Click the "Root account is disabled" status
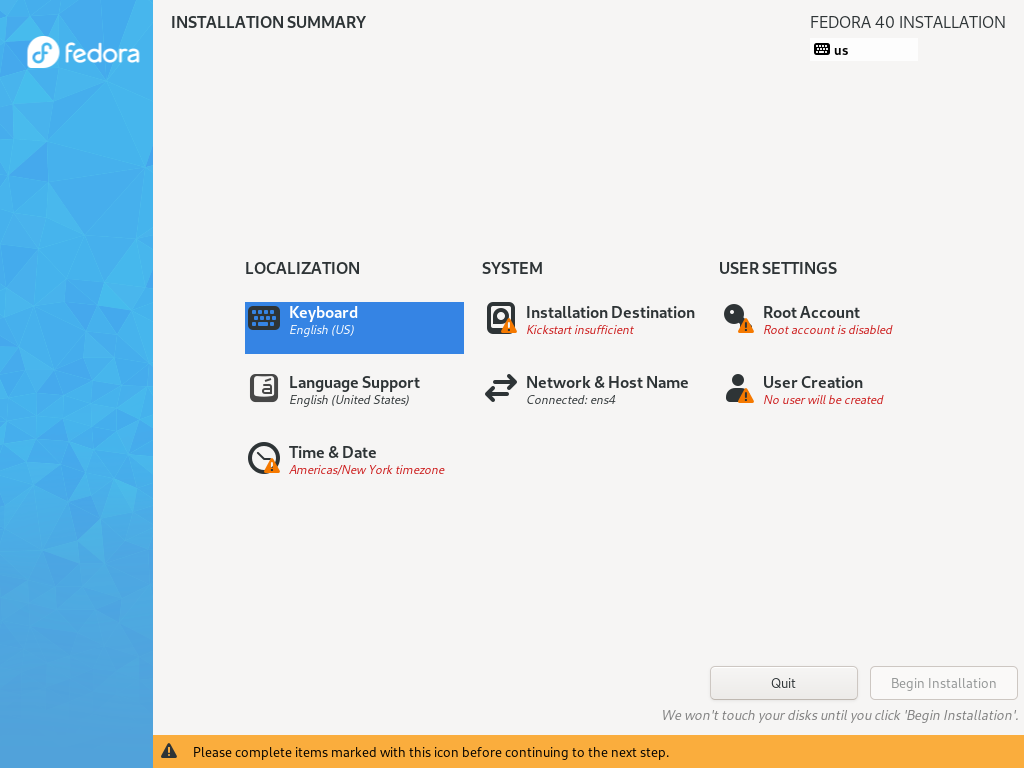Viewport: 1024px width, 768px height. coord(828,330)
